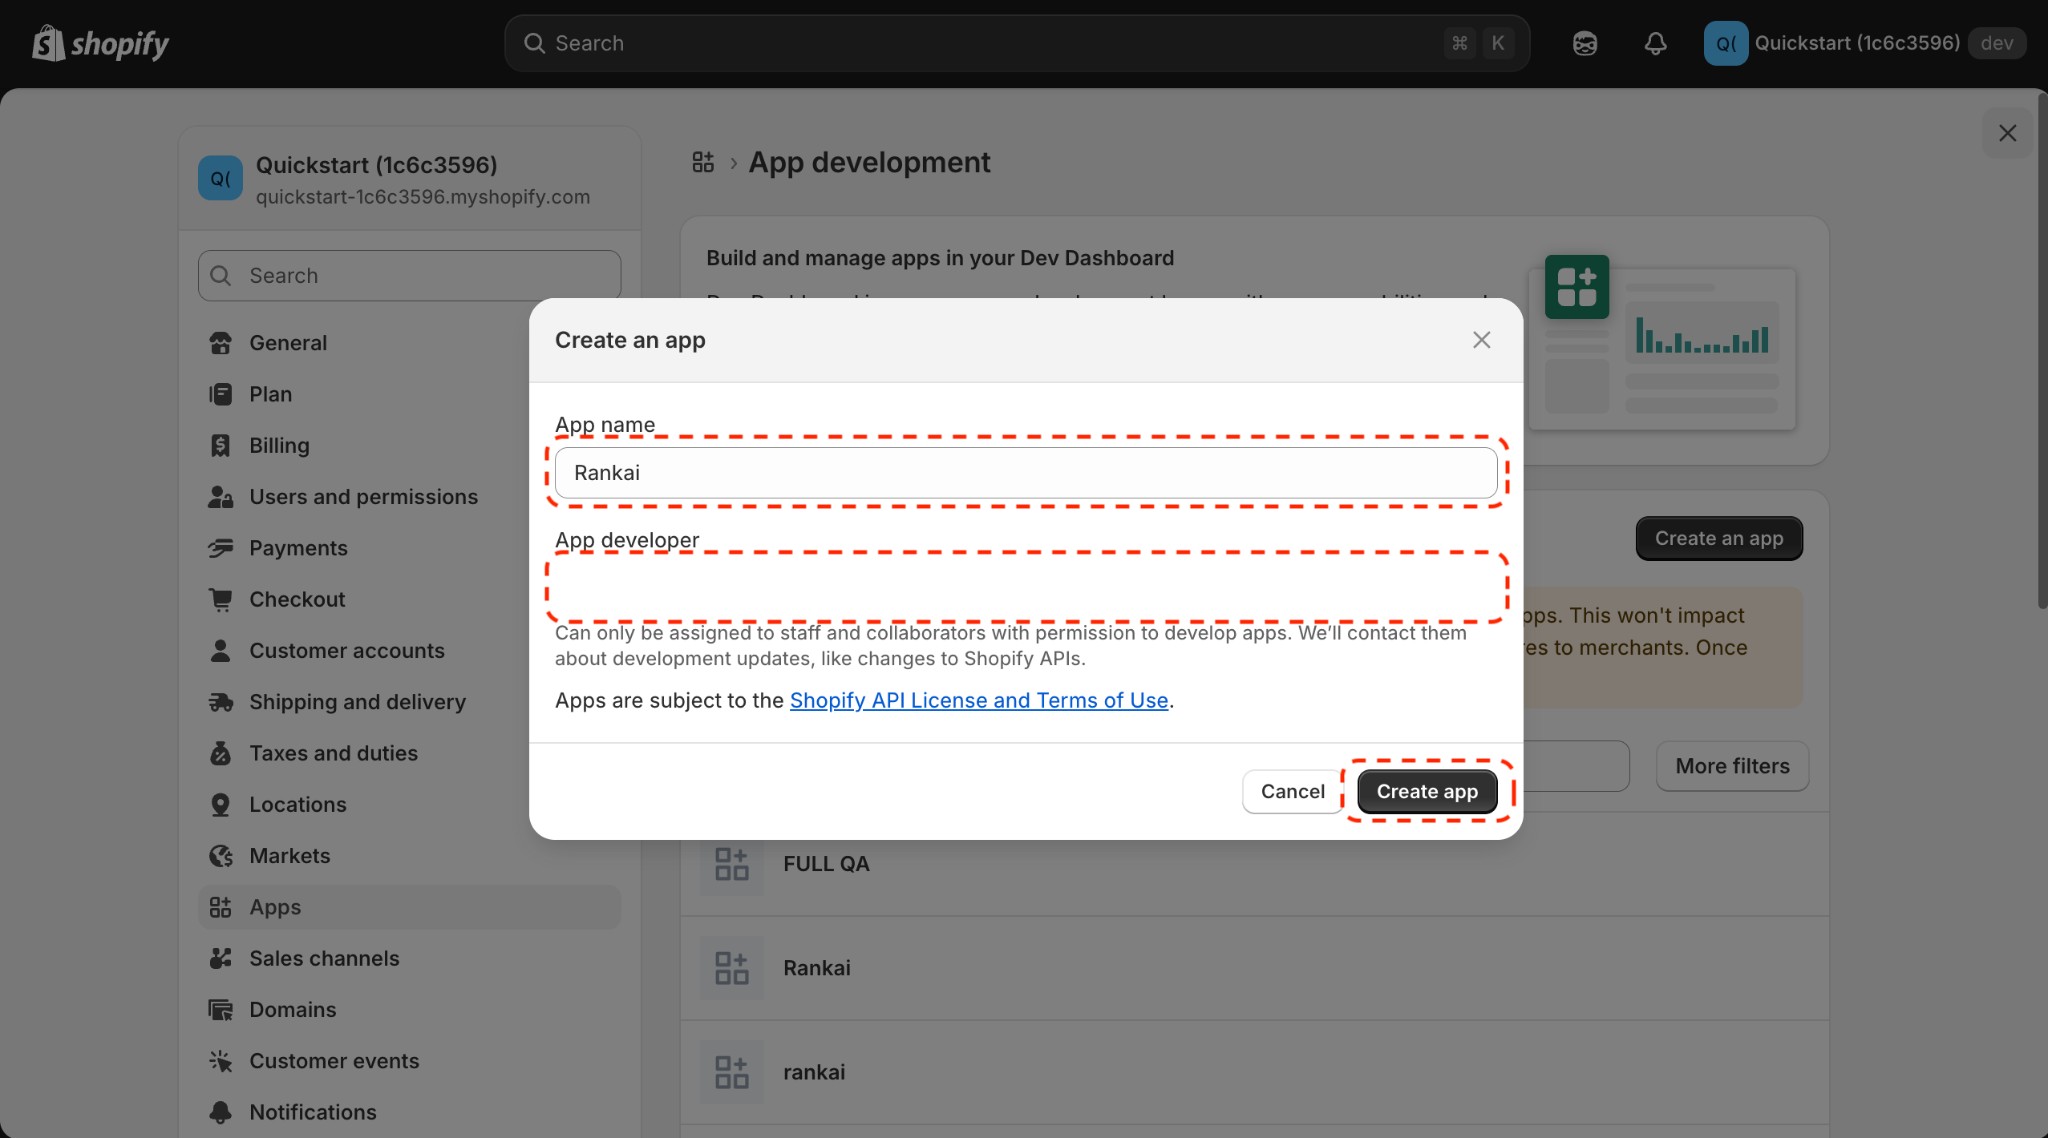Click the Create app button
2048x1138 pixels.
pyautogui.click(x=1426, y=791)
